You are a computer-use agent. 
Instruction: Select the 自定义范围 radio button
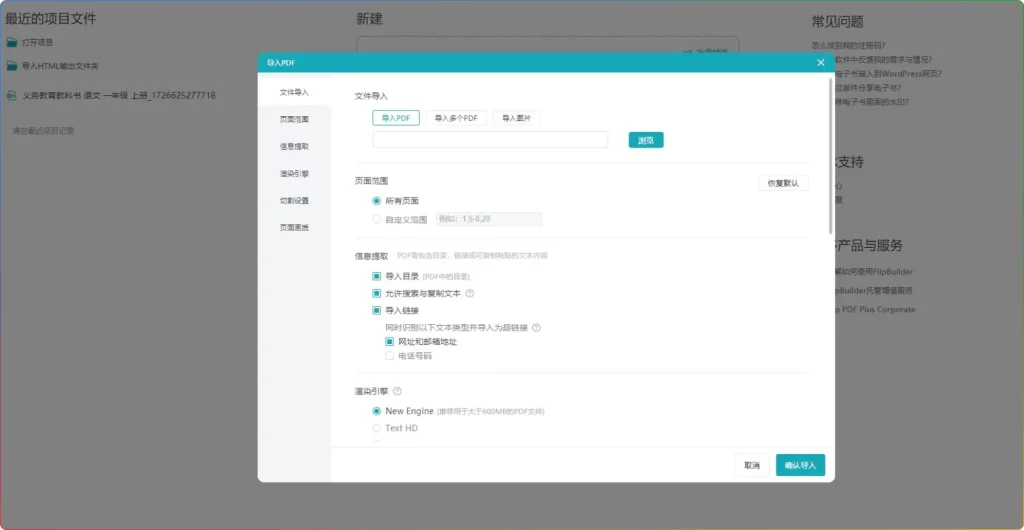coord(377,219)
